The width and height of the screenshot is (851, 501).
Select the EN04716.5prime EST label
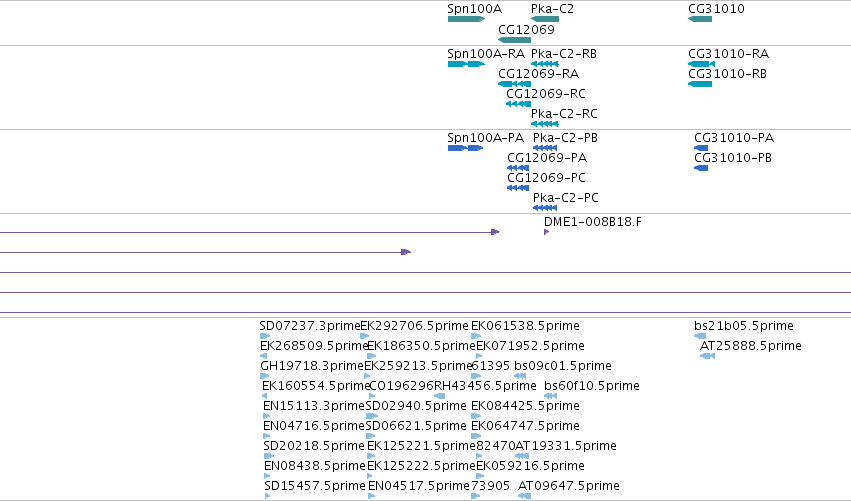point(314,426)
